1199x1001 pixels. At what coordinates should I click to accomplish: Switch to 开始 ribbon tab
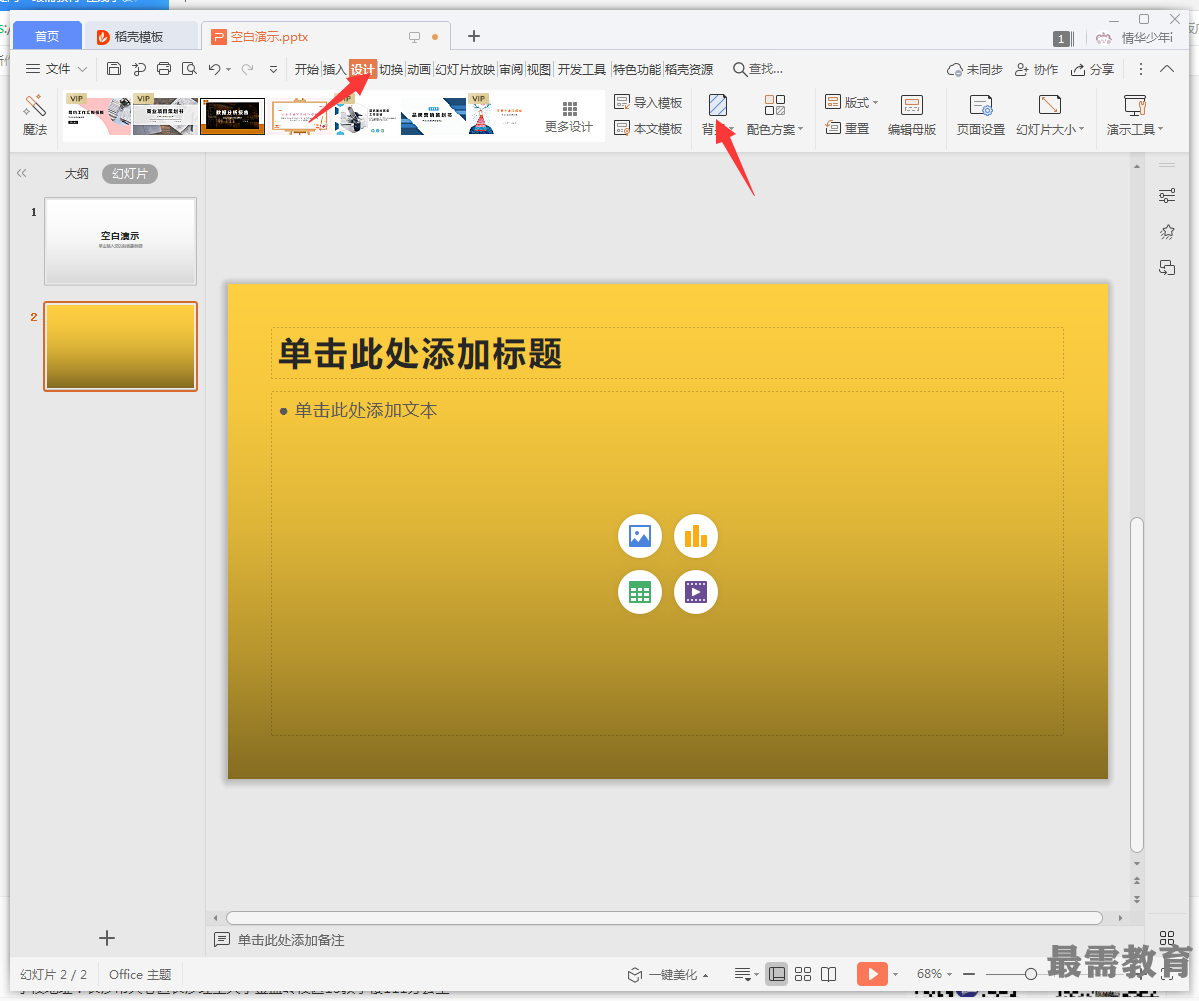point(307,70)
